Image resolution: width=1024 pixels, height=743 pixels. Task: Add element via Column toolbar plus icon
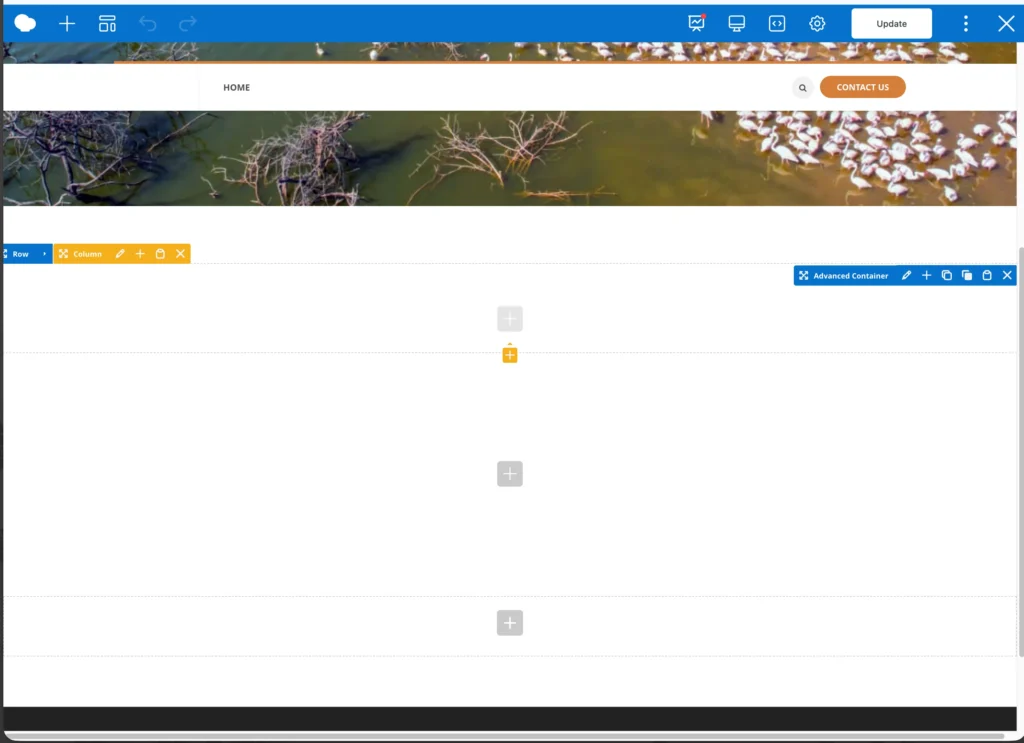pyautogui.click(x=140, y=254)
